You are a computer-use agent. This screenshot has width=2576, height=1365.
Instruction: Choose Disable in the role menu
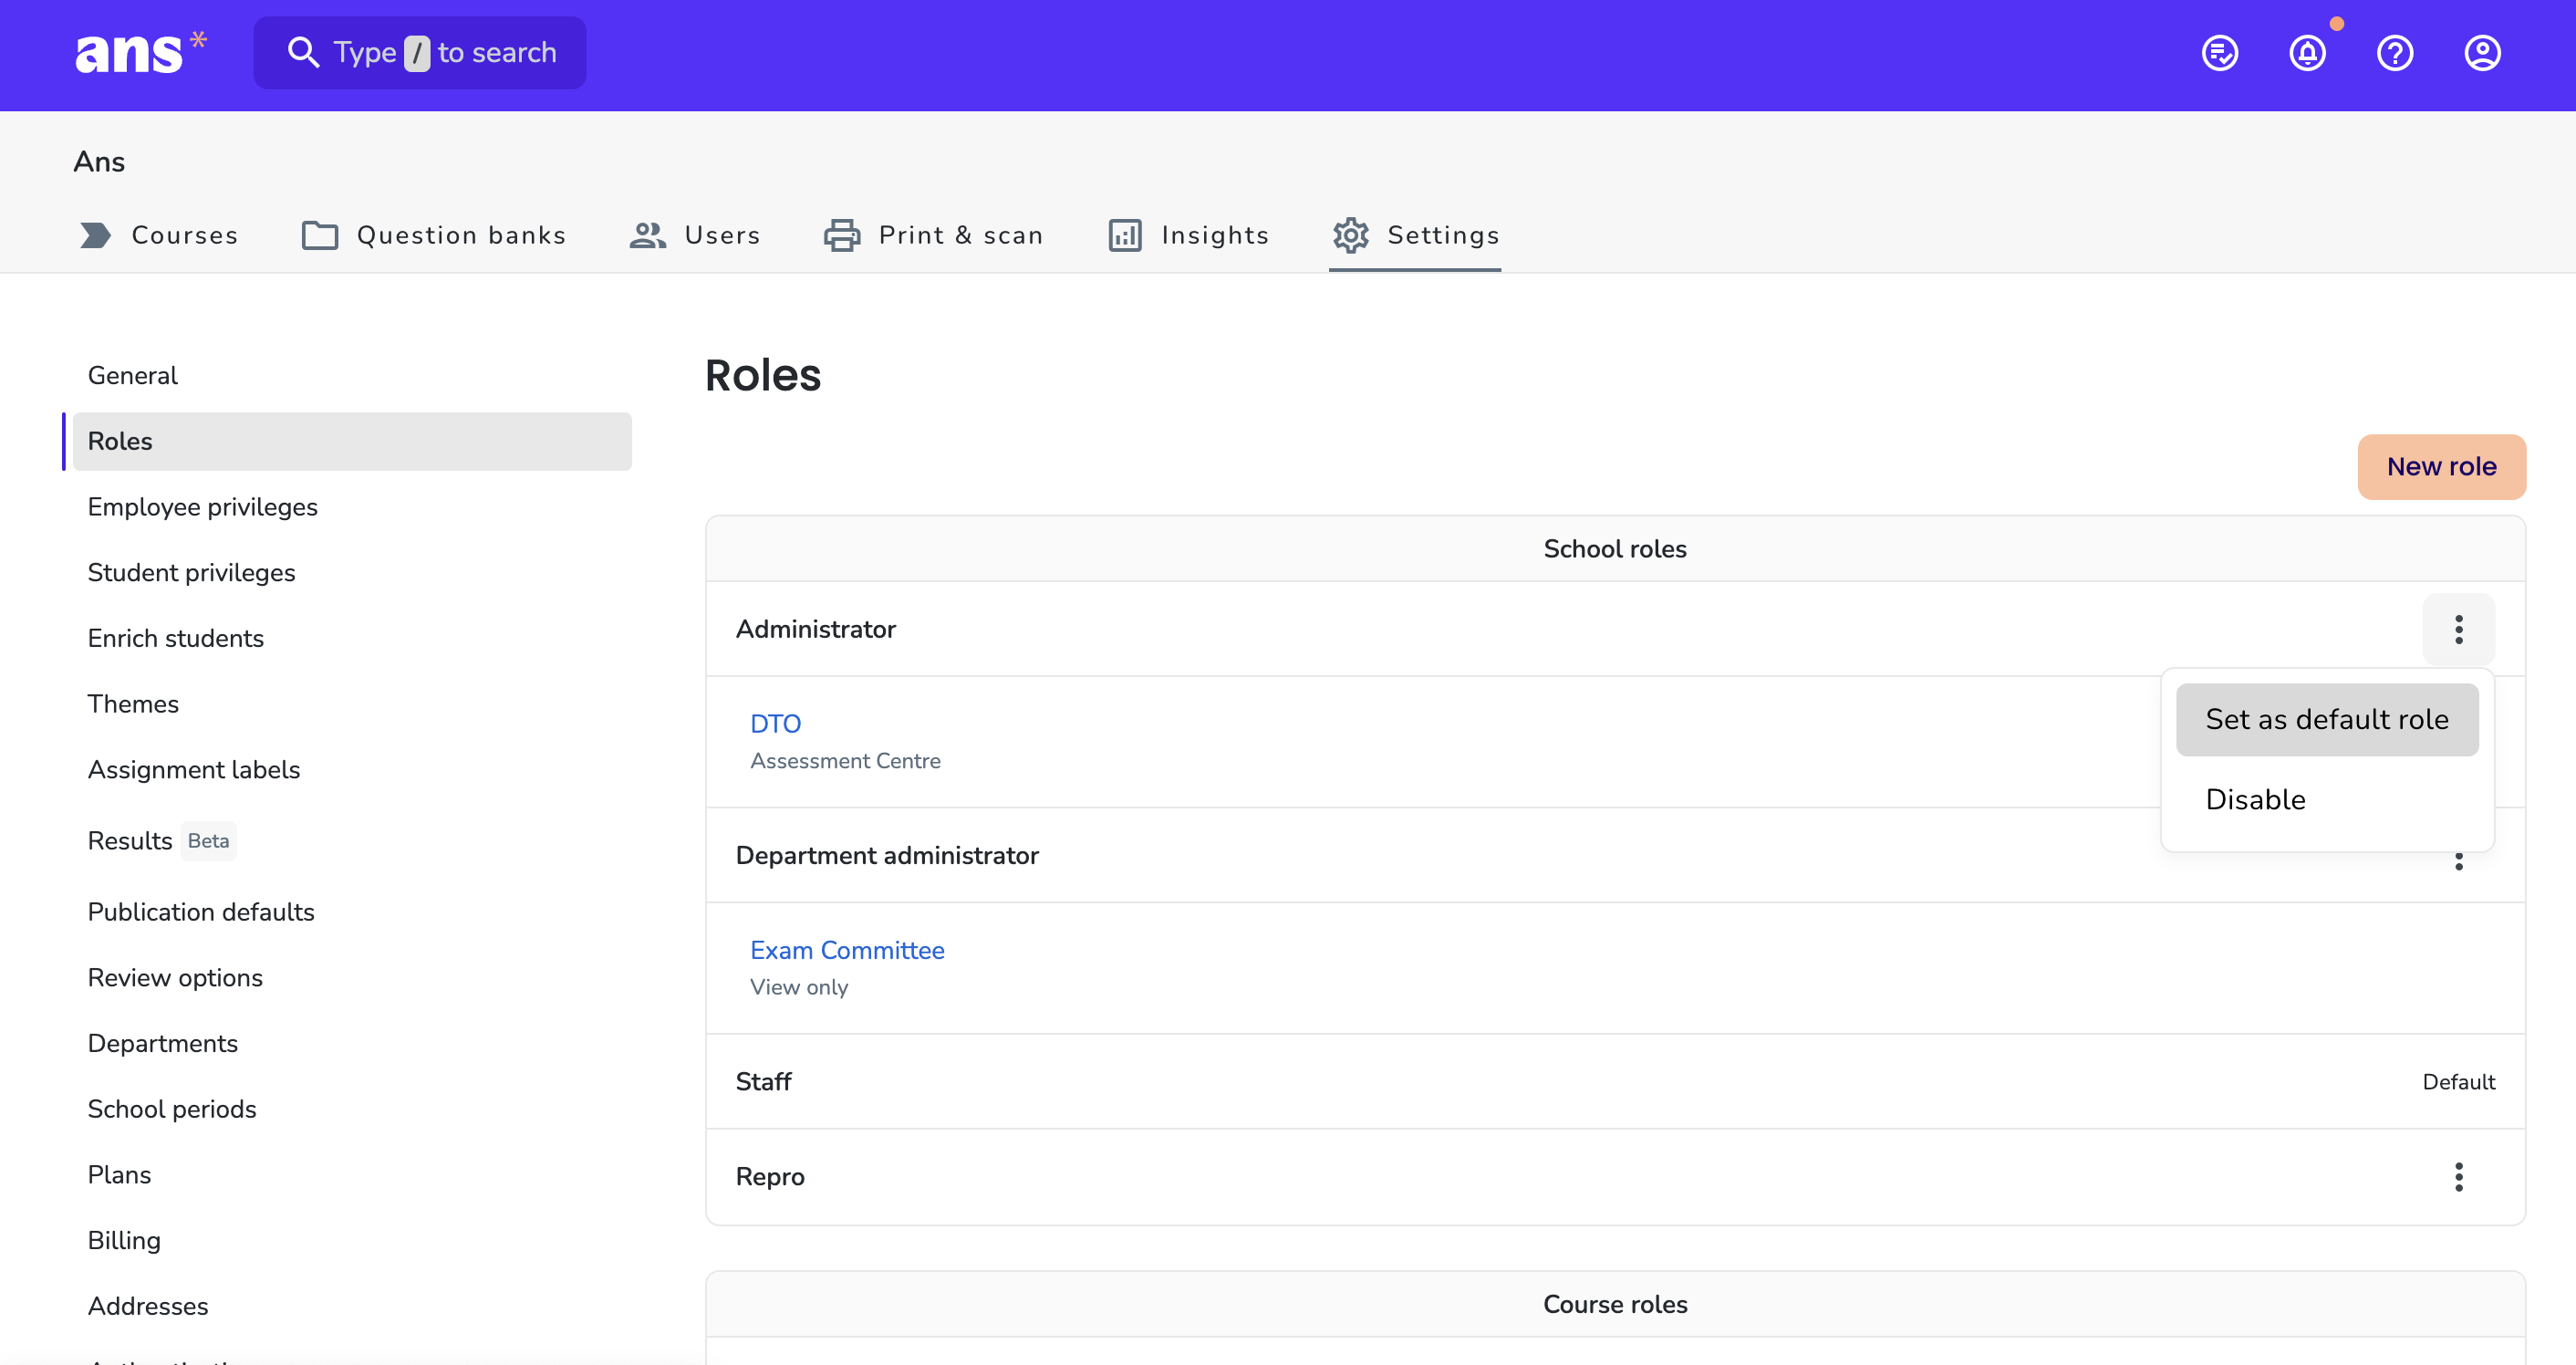click(x=2327, y=799)
